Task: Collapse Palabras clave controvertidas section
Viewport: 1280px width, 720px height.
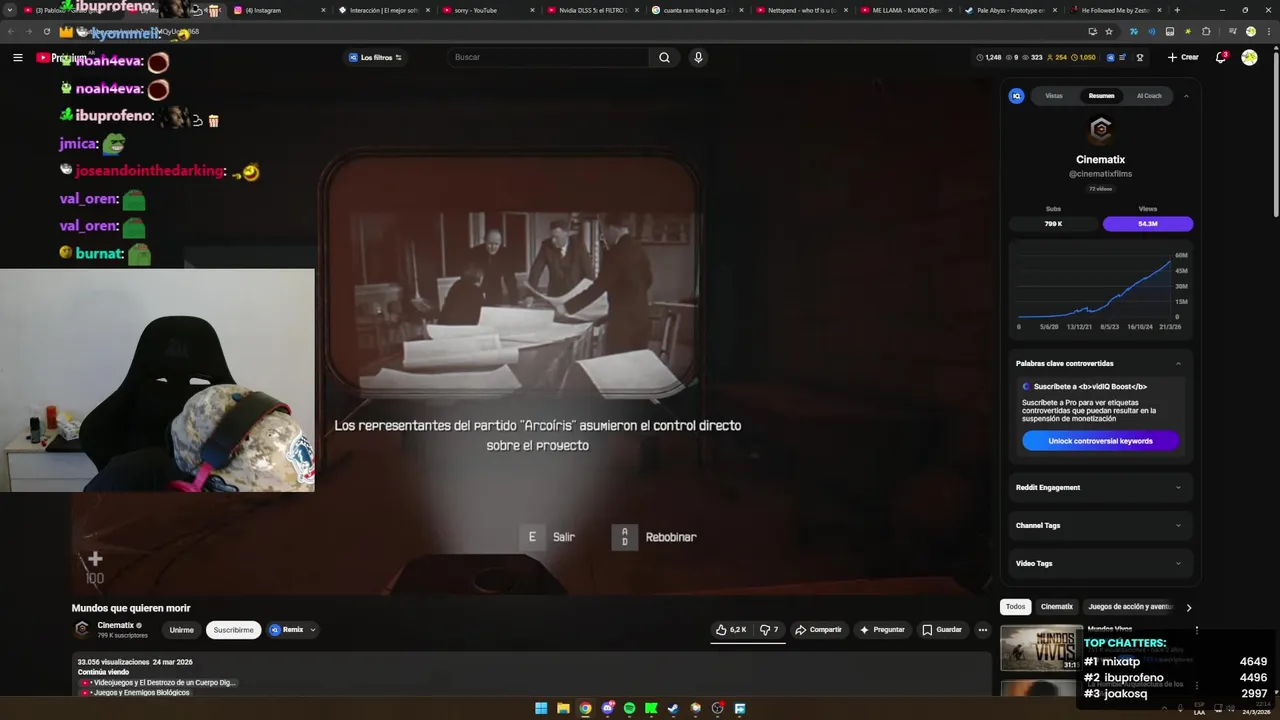Action: (x=1178, y=363)
